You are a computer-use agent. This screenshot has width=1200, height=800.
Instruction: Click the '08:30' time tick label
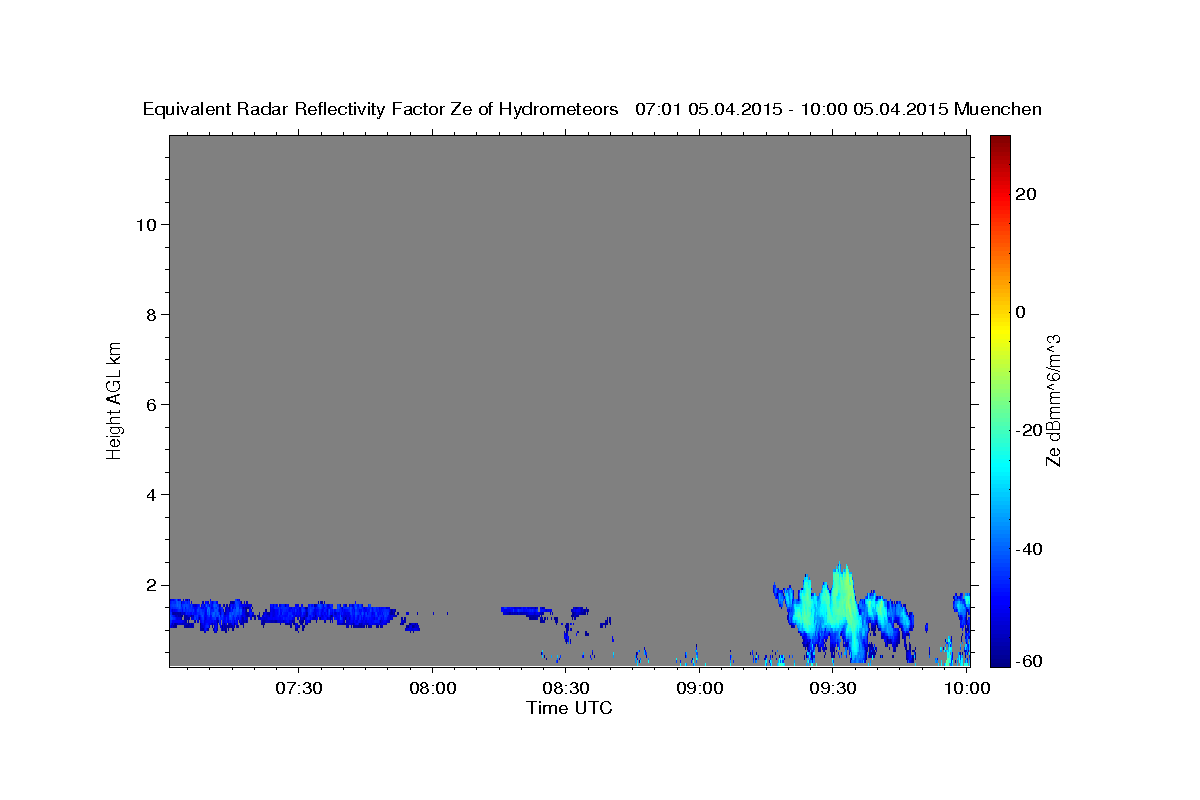pyautogui.click(x=566, y=688)
